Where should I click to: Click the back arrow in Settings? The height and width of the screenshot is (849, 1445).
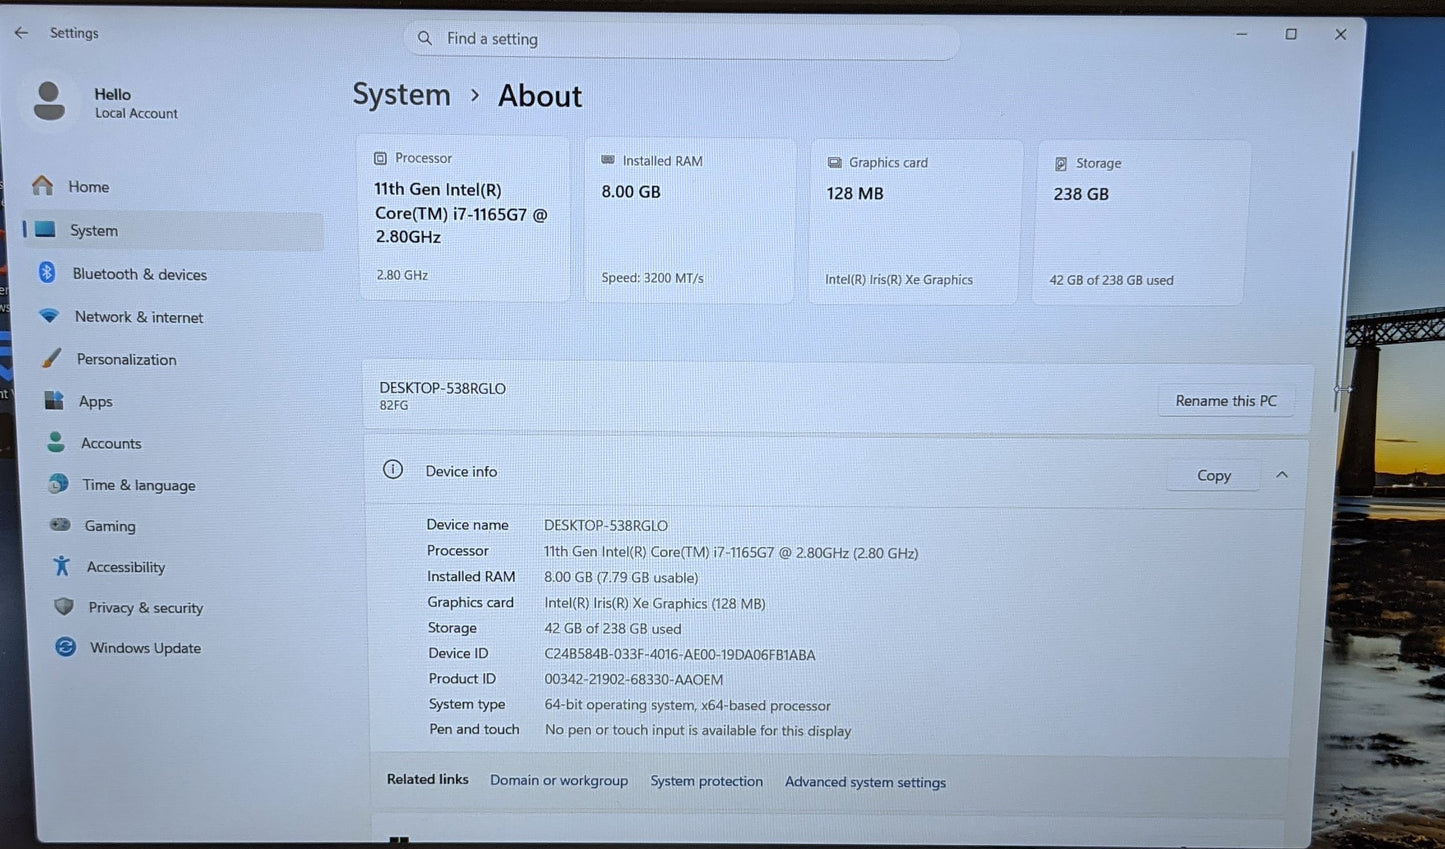point(21,33)
